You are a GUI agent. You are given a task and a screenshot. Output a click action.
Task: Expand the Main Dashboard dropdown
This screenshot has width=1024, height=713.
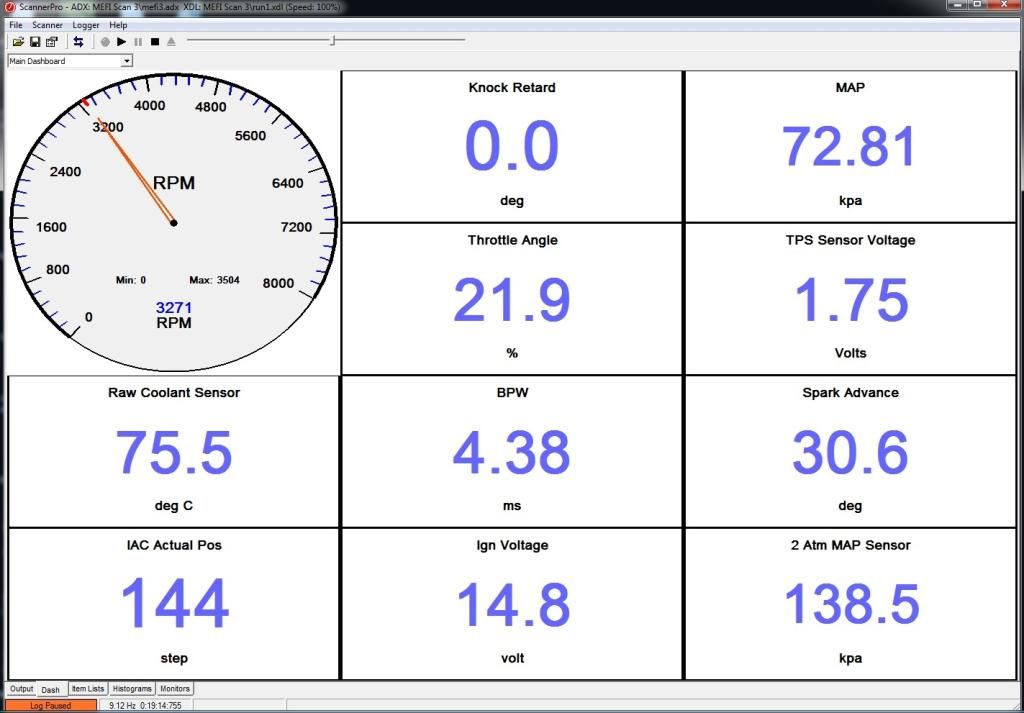126,61
